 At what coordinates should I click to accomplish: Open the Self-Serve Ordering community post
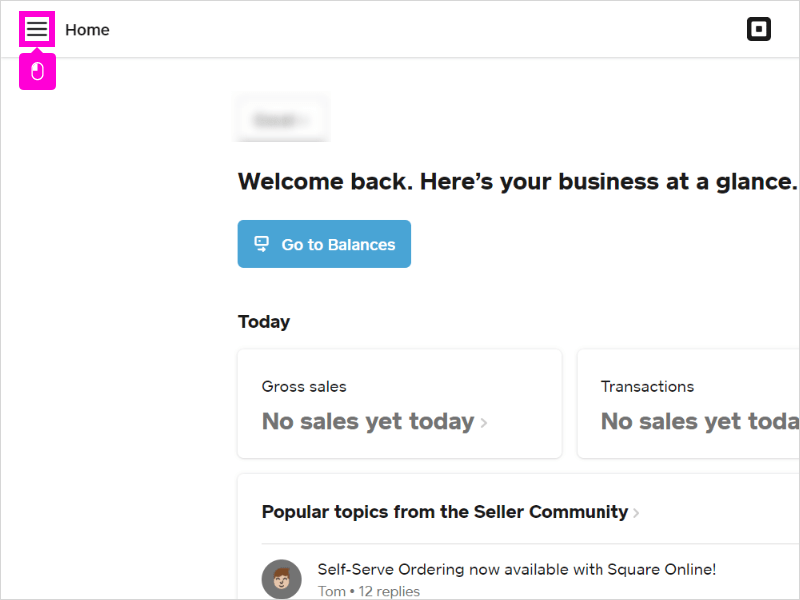click(516, 569)
